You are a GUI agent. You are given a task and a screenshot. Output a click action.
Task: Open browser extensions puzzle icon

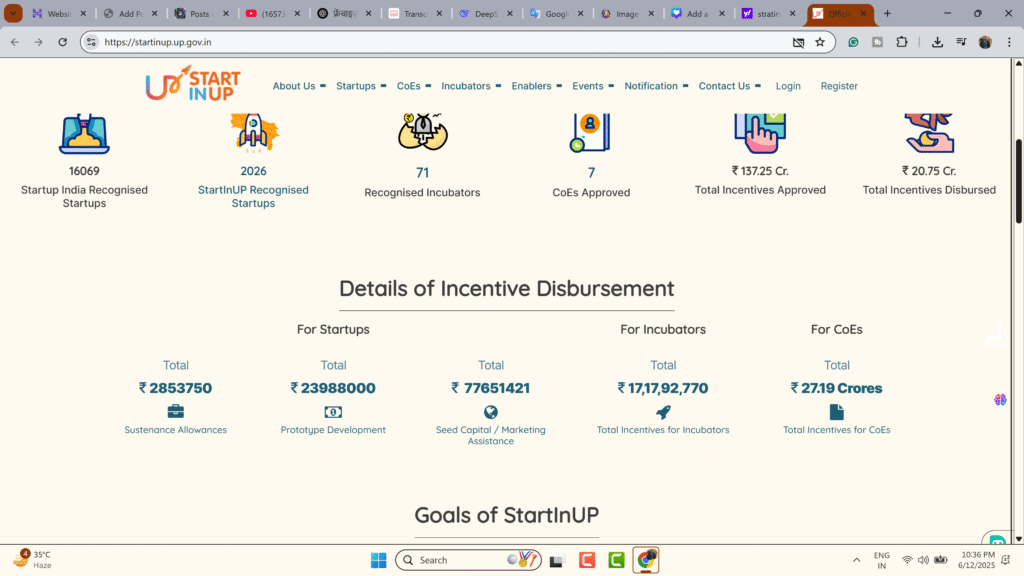click(x=902, y=42)
